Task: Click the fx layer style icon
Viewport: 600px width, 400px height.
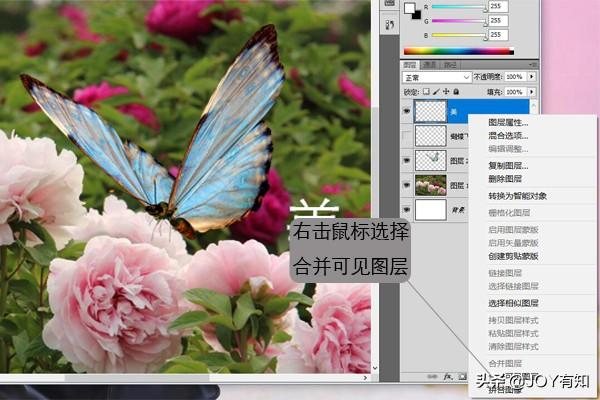Action: click(448, 377)
